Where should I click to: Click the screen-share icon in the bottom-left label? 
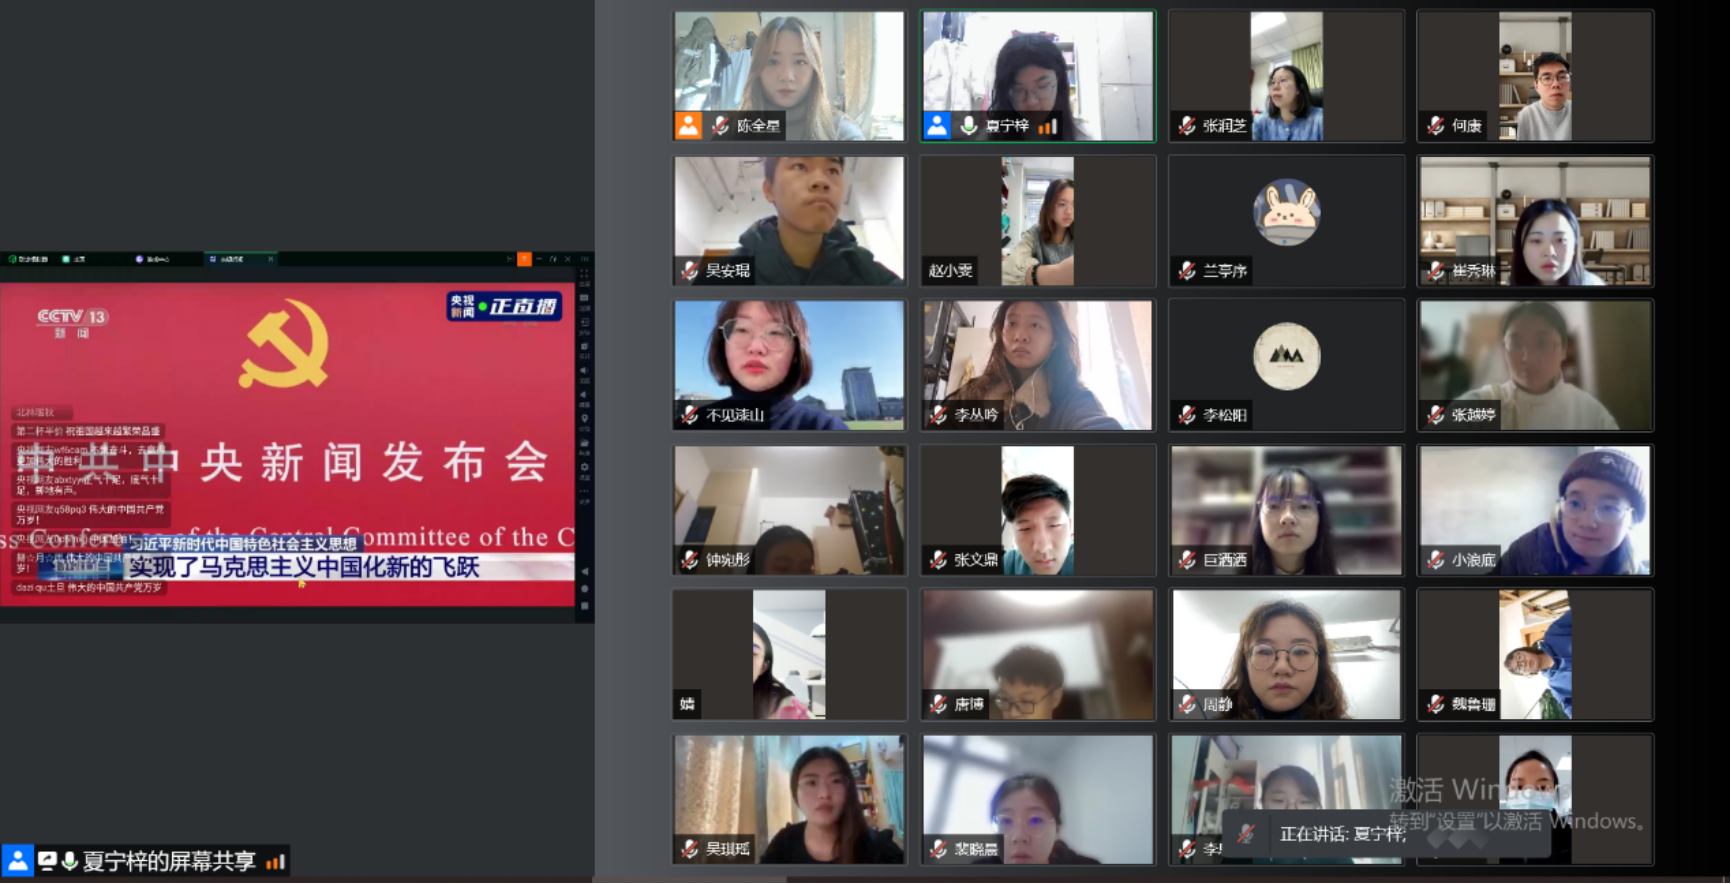[47, 861]
